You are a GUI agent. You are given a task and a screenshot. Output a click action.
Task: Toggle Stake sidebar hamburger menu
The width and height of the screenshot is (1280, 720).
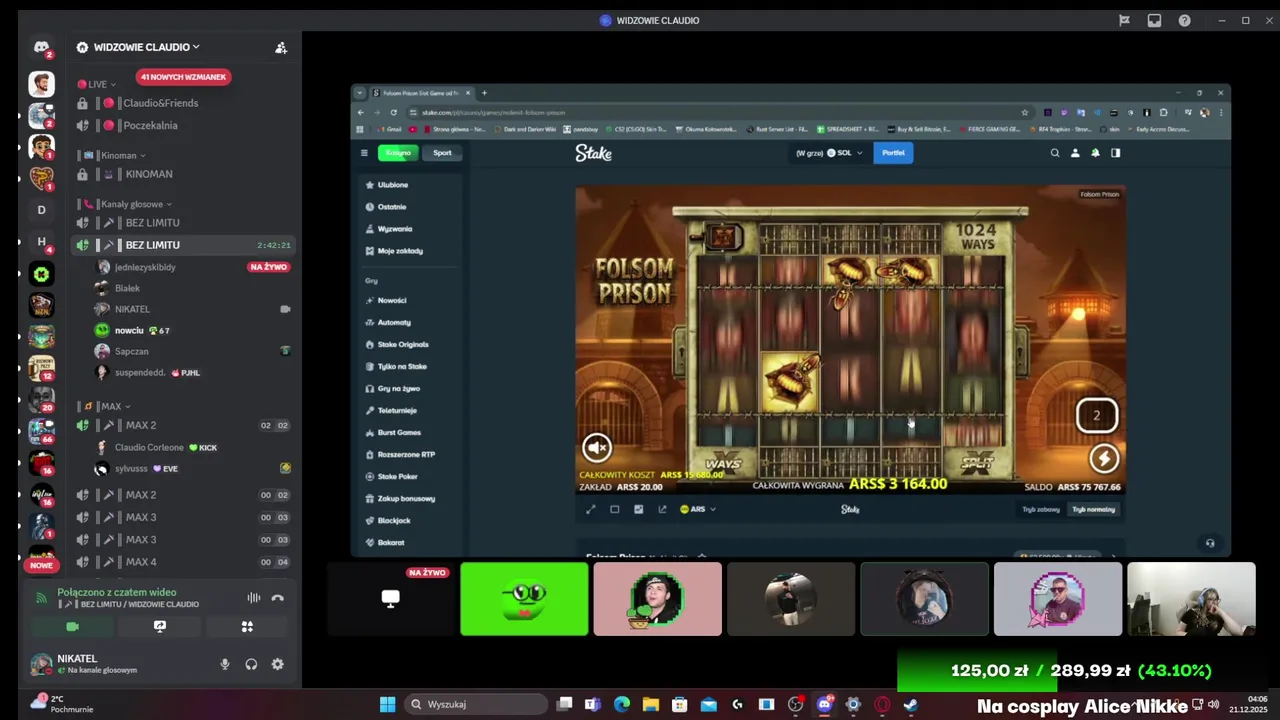[x=364, y=153]
